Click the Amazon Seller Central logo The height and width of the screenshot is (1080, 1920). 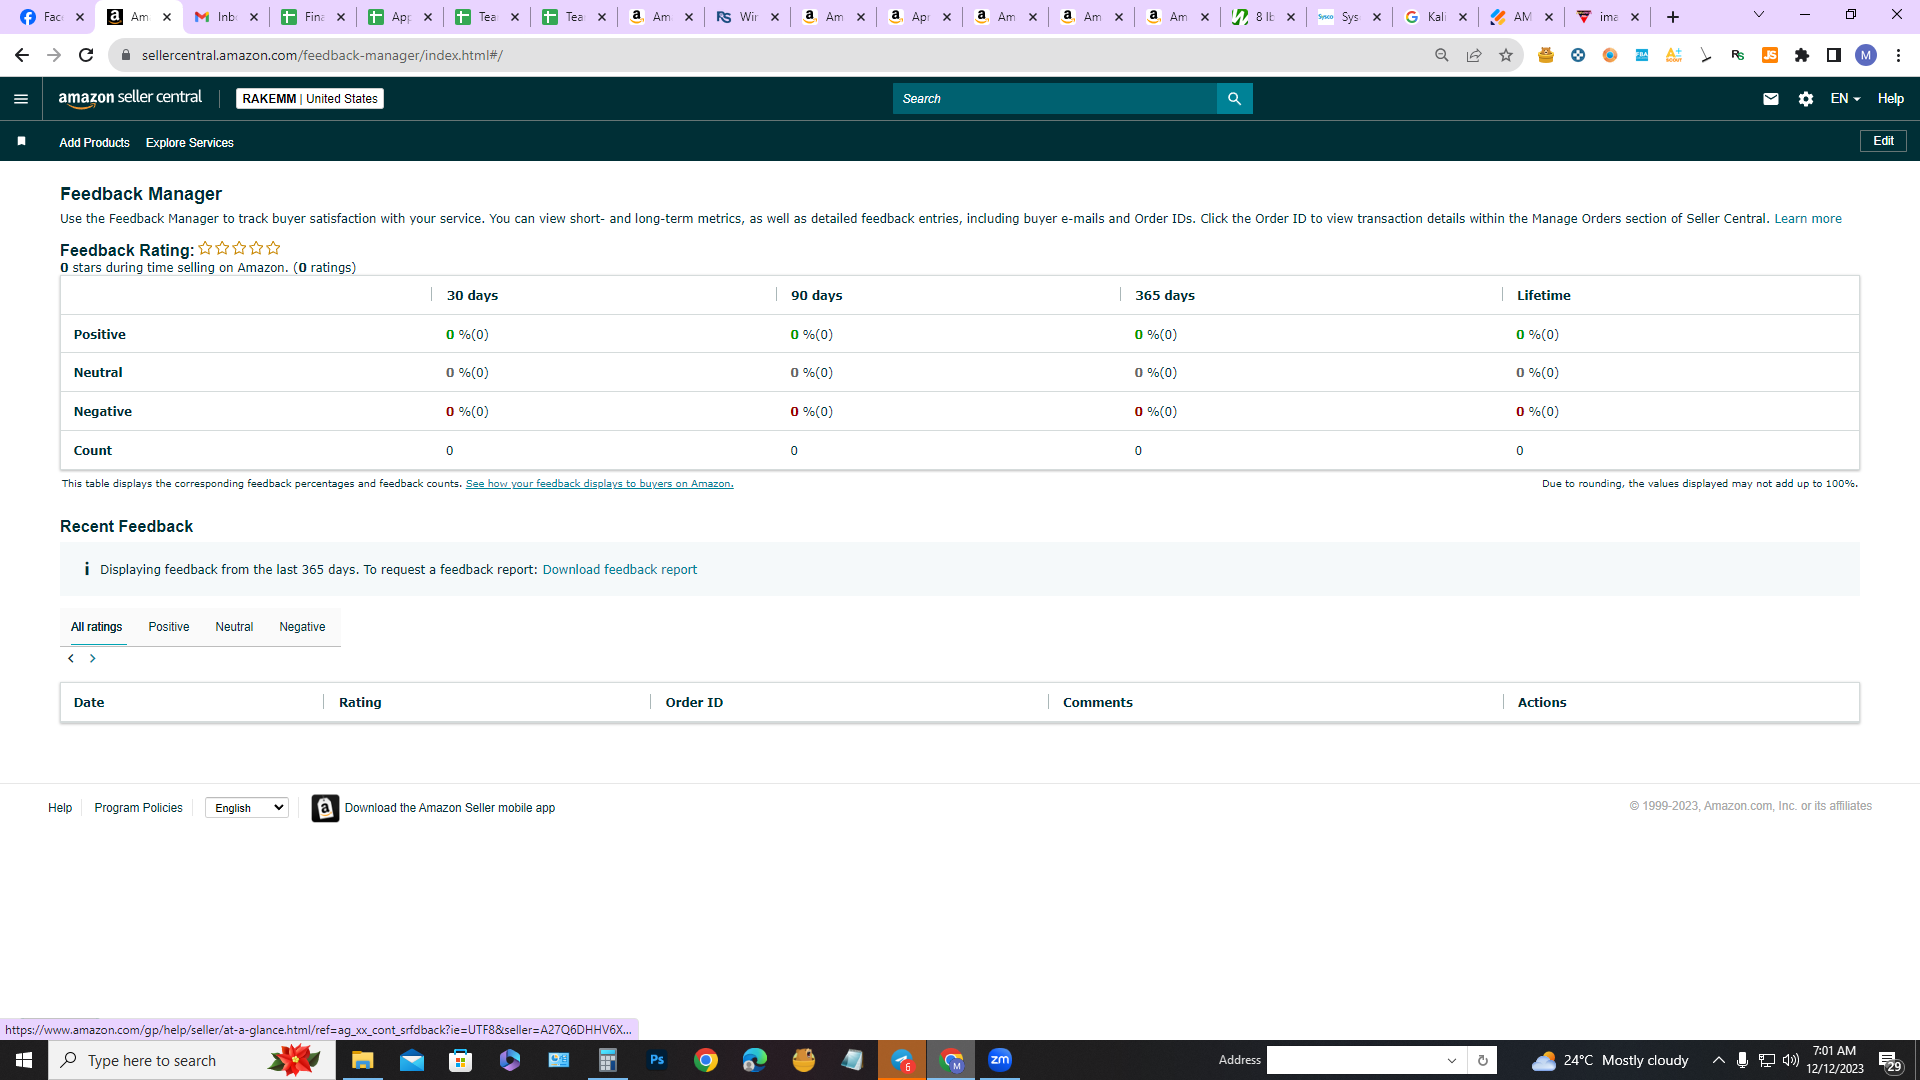click(x=130, y=98)
